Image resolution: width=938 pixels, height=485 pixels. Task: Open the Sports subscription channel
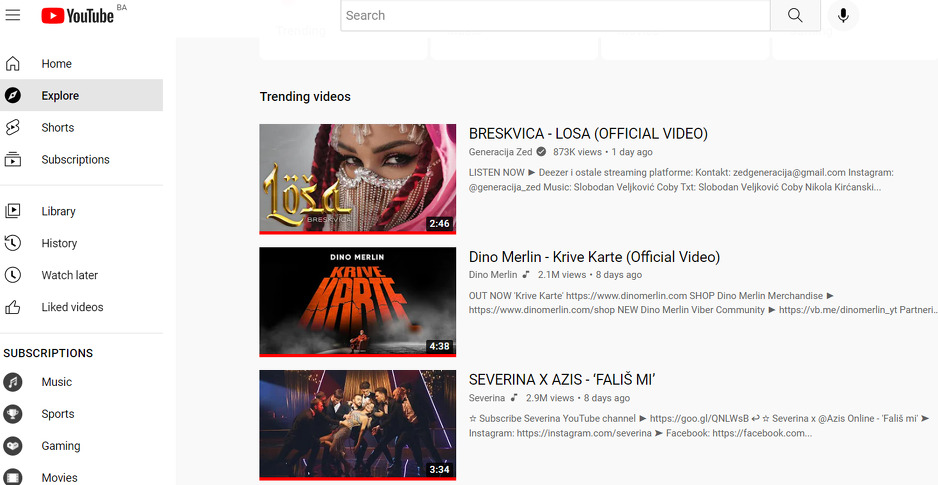point(57,414)
